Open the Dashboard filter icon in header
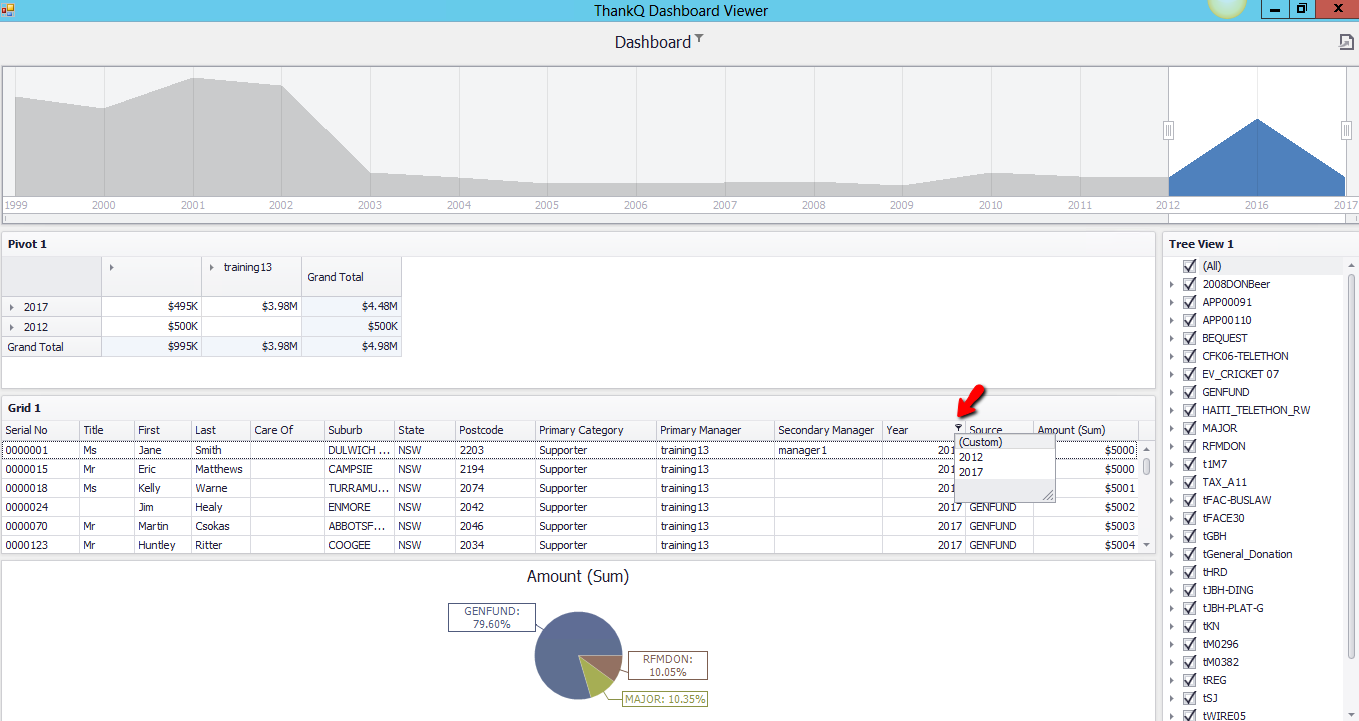Screen dimensions: 1359x721 click(699, 39)
